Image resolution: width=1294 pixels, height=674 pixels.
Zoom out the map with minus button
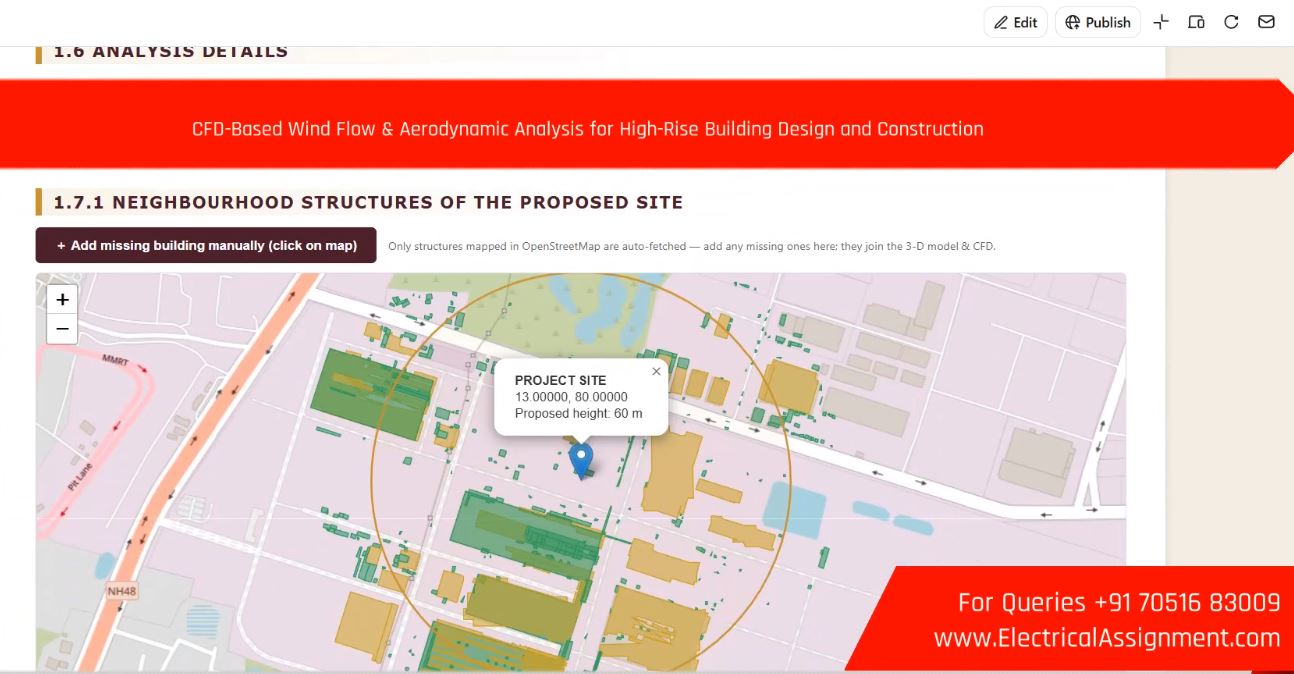coord(62,329)
